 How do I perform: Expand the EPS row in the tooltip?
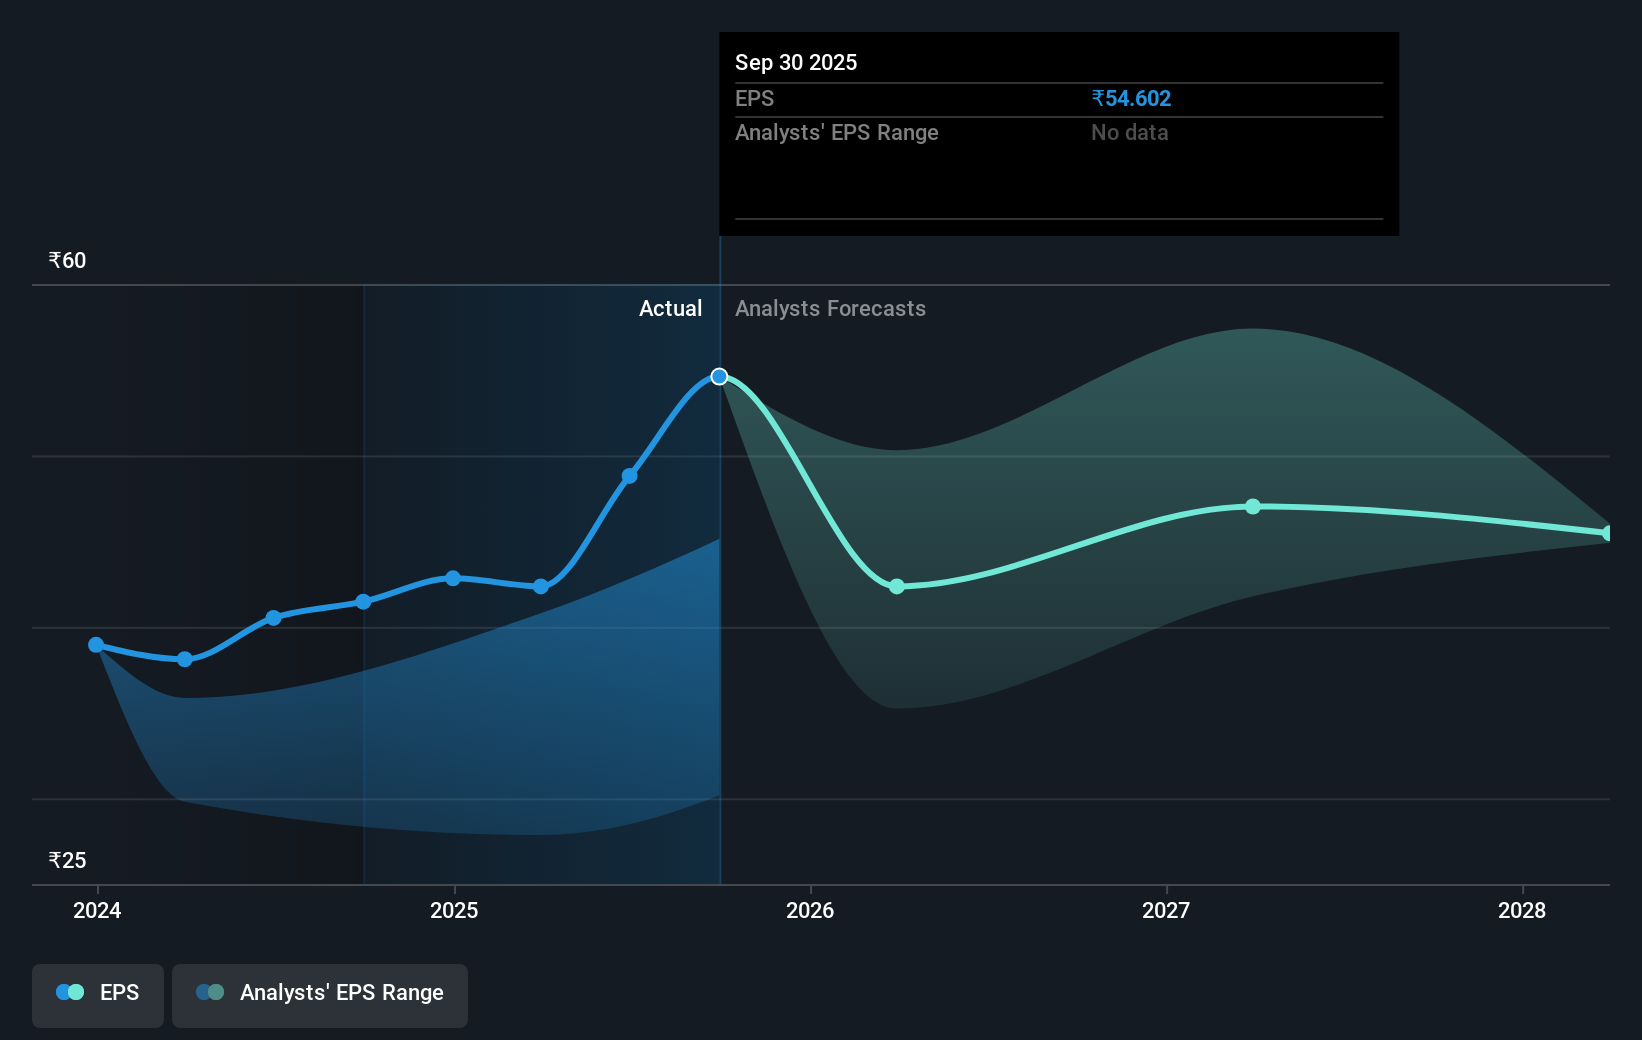pyautogui.click(x=756, y=99)
